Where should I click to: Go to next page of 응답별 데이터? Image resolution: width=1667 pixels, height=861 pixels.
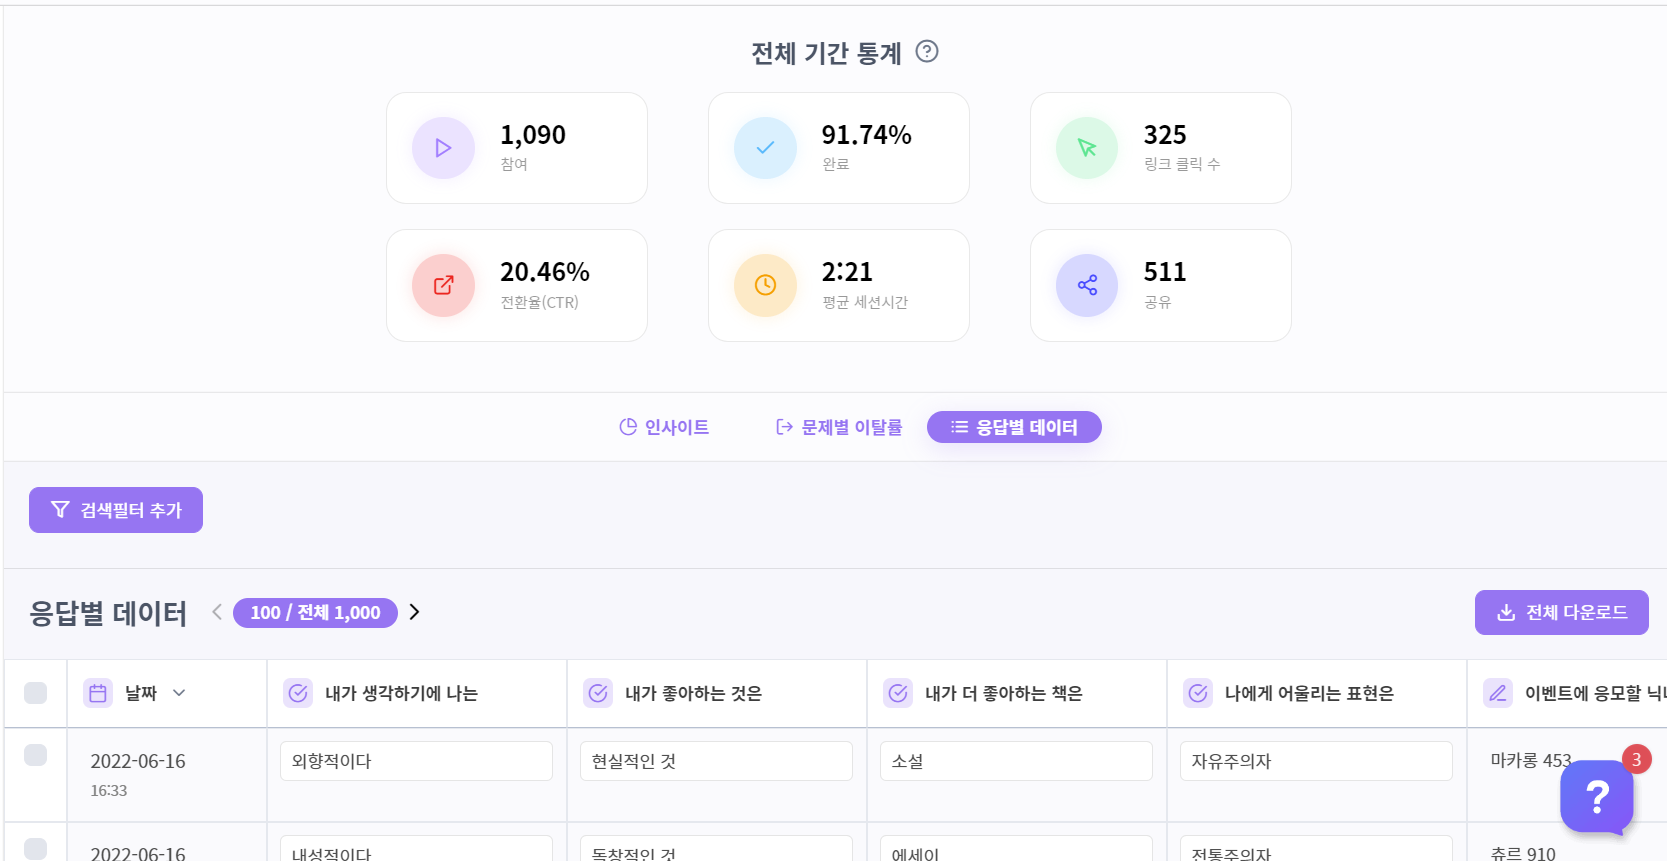[x=414, y=612]
